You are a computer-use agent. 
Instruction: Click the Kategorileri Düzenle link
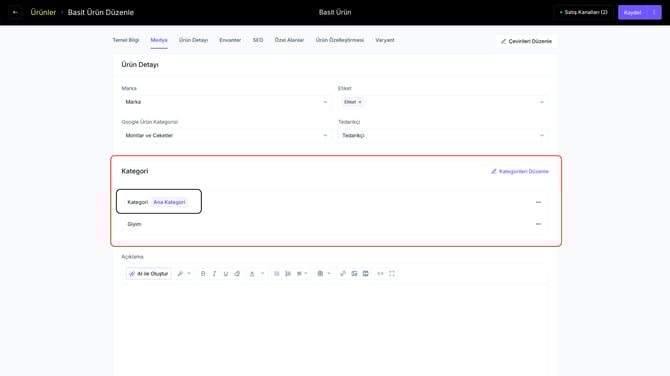pyautogui.click(x=520, y=171)
